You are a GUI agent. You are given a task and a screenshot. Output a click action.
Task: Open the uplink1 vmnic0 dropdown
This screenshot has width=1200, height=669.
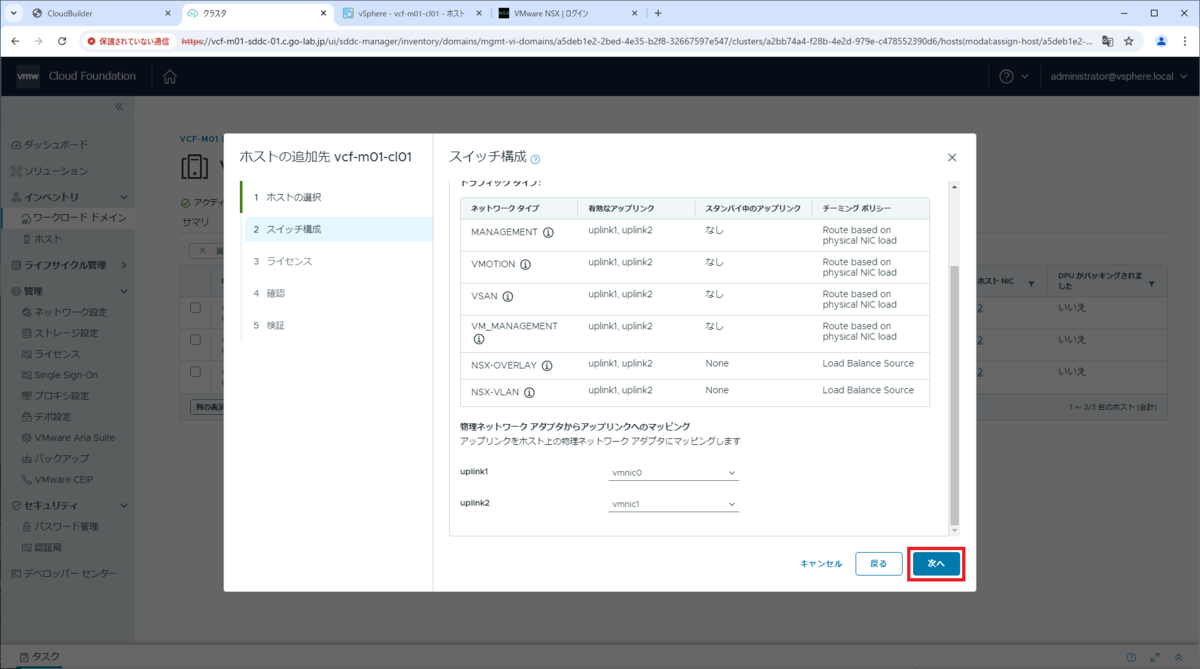click(x=673, y=473)
